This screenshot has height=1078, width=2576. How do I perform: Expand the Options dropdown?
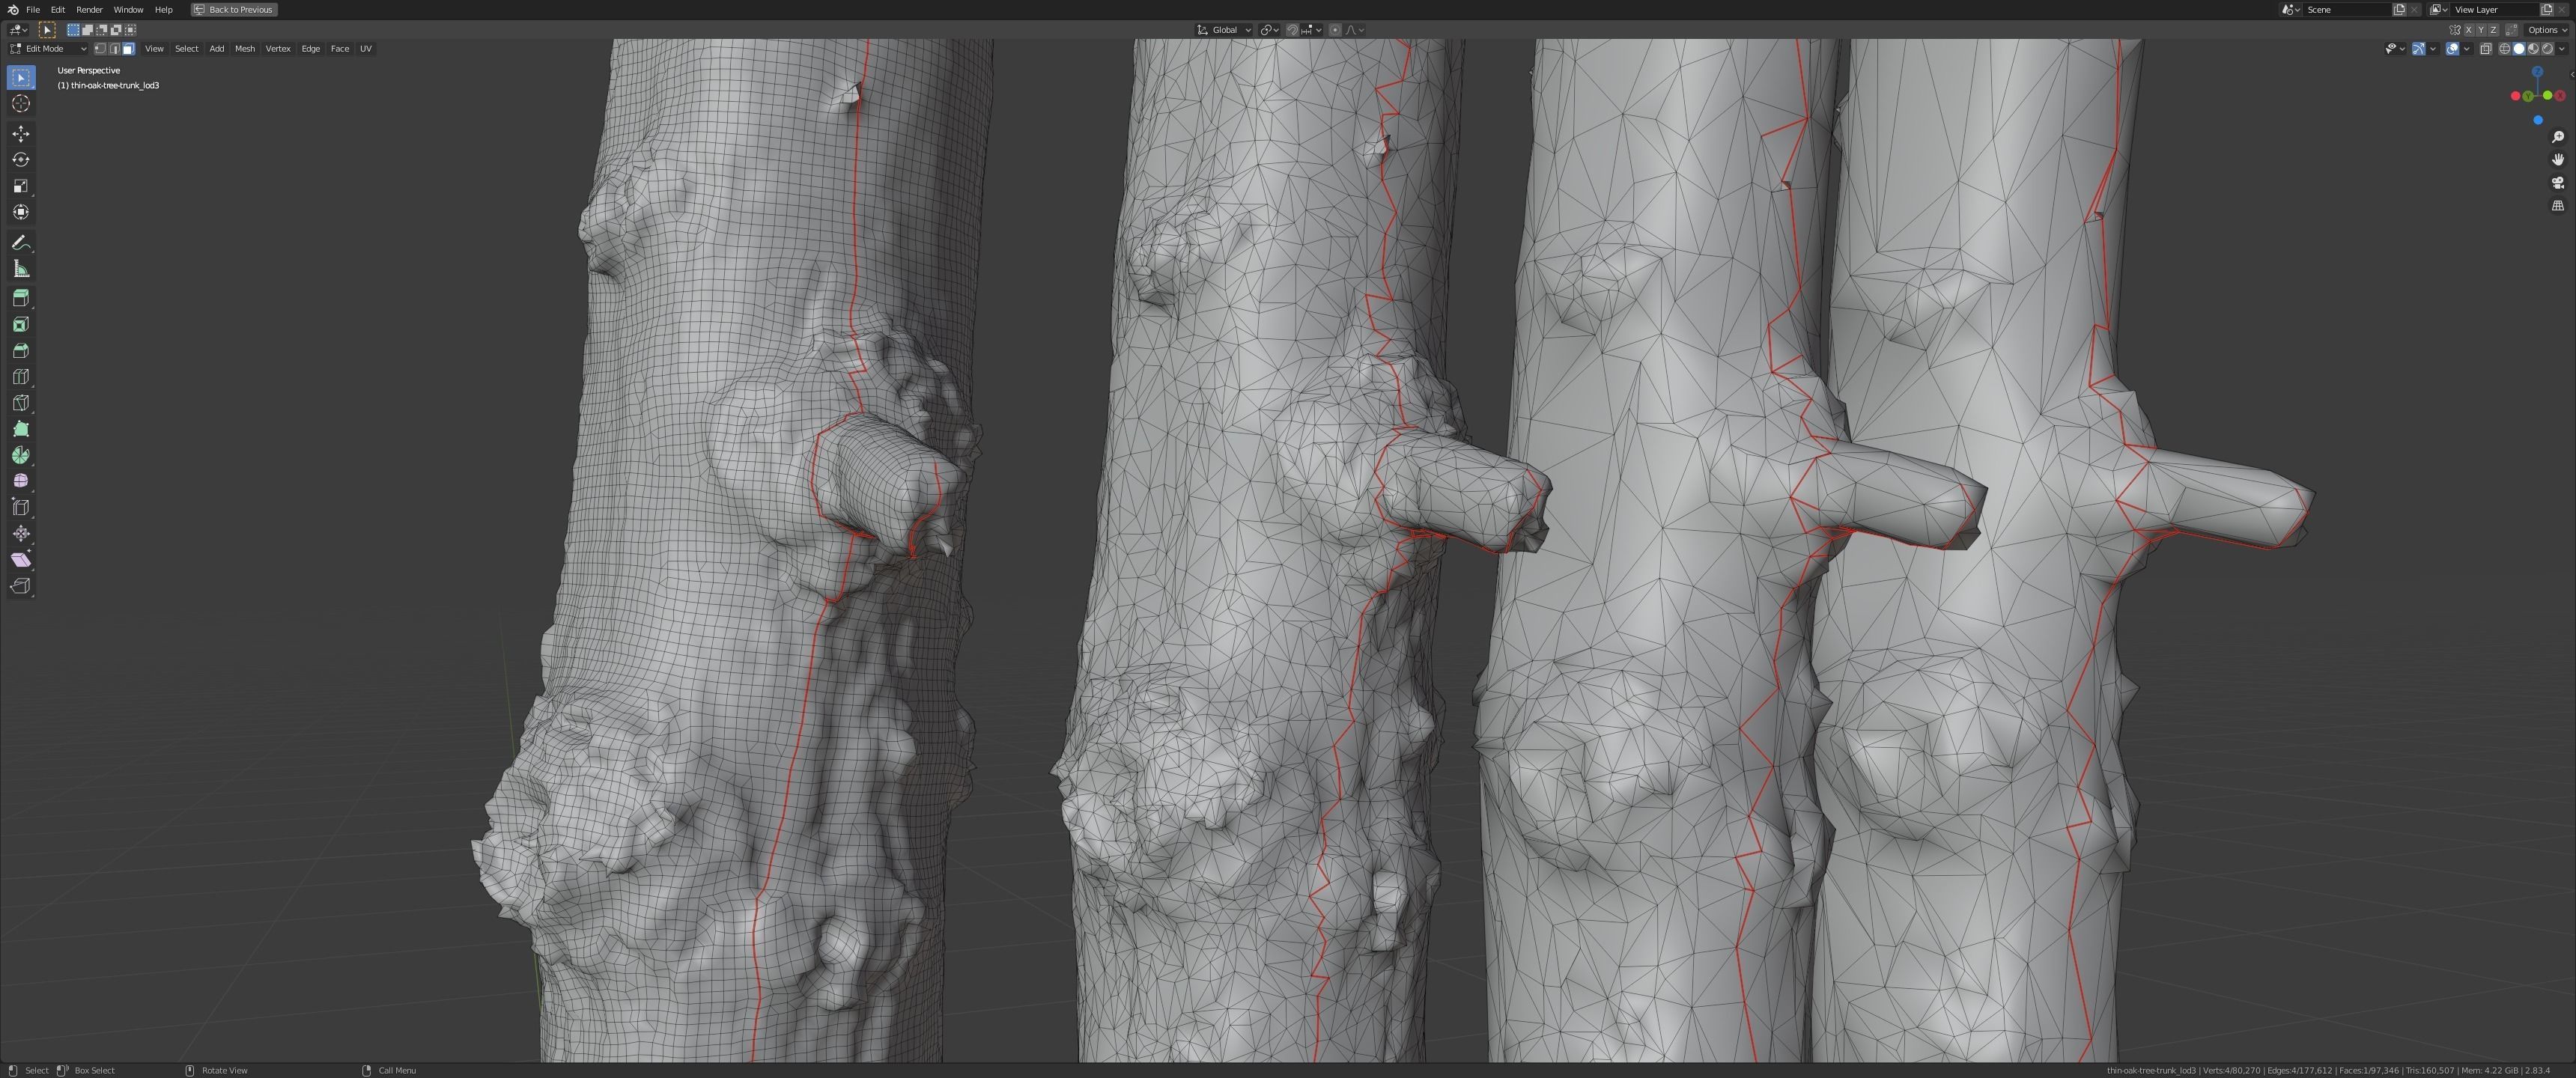[2546, 30]
